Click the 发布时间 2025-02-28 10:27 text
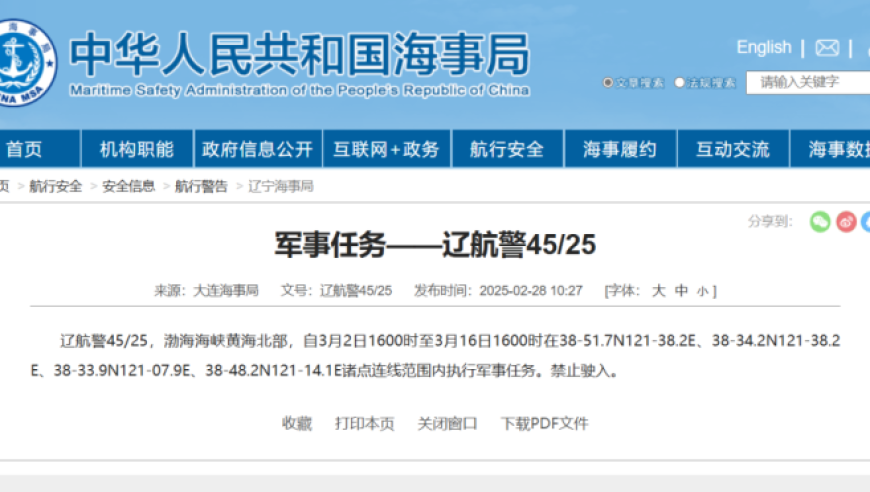This screenshot has height=492, width=870. coord(498,291)
